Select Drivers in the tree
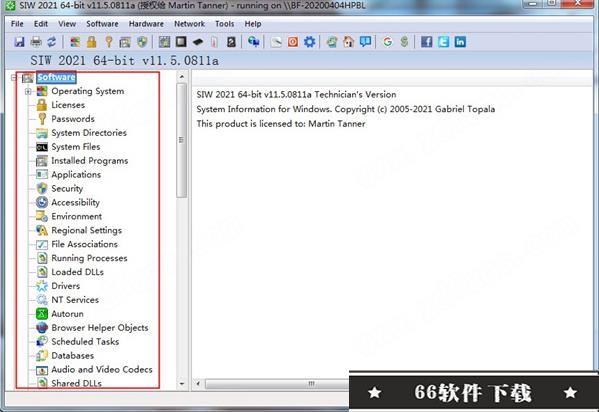Screen dimensions: 599x412 [65, 286]
